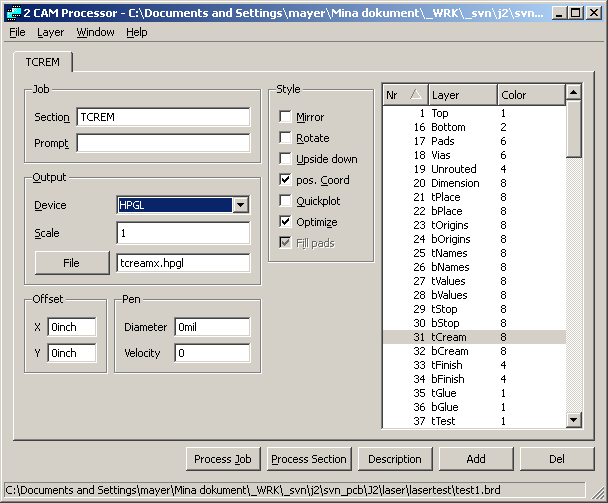Click the Scale input field
608x503 pixels.
pyautogui.click(x=183, y=233)
